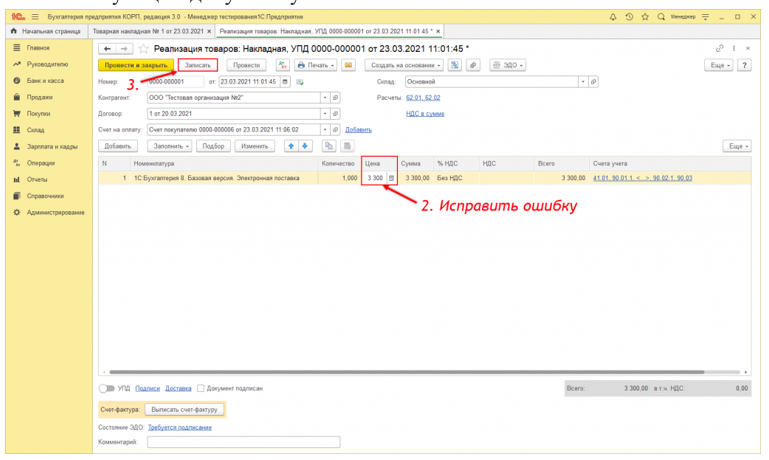Click the copy rows icon
Viewport: 769px width, 460px height.
[x=329, y=146]
